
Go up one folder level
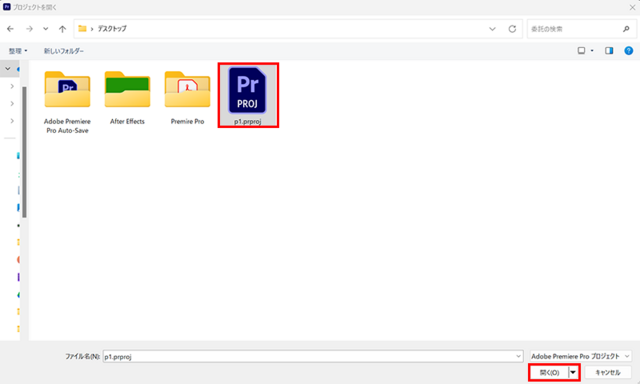click(62, 29)
